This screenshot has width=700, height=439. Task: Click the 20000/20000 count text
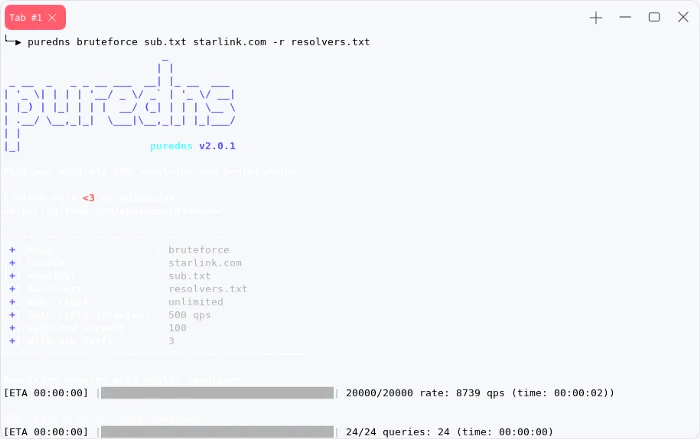379,393
